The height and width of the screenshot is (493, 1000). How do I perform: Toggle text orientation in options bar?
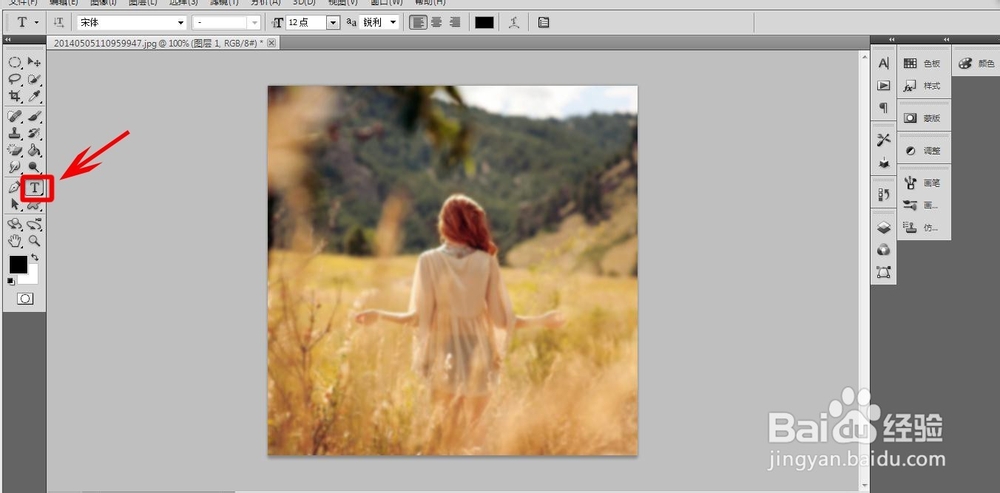(59, 22)
